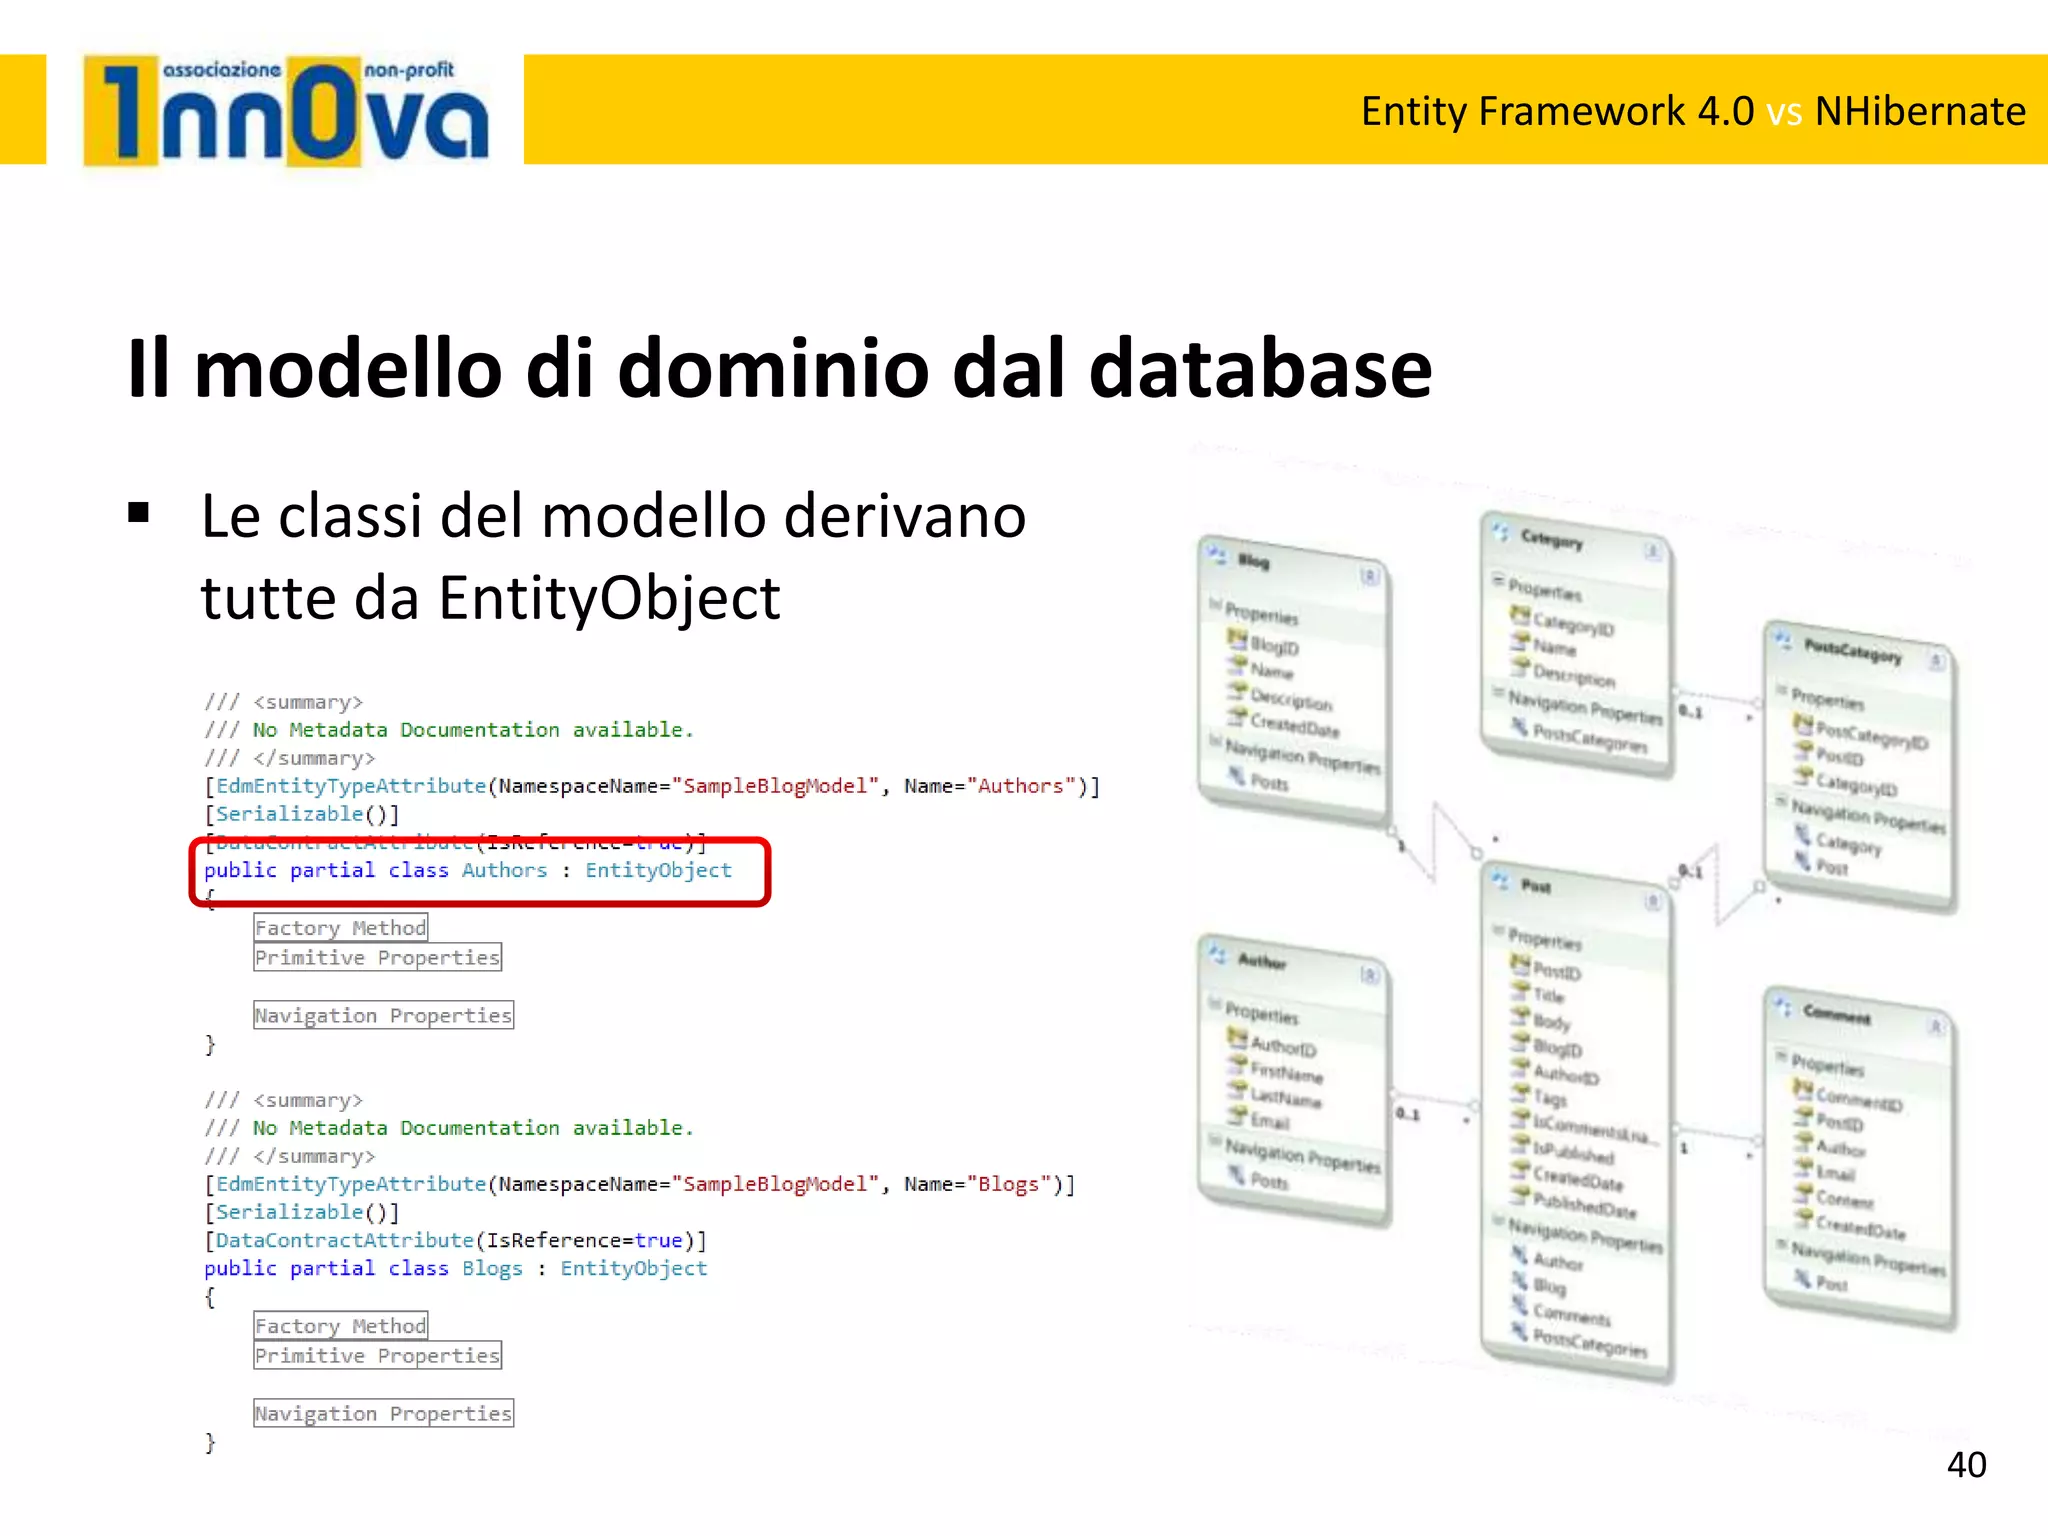
Task: Collapse the Comment entity with its chevron icon
Action: pos(1936,1027)
